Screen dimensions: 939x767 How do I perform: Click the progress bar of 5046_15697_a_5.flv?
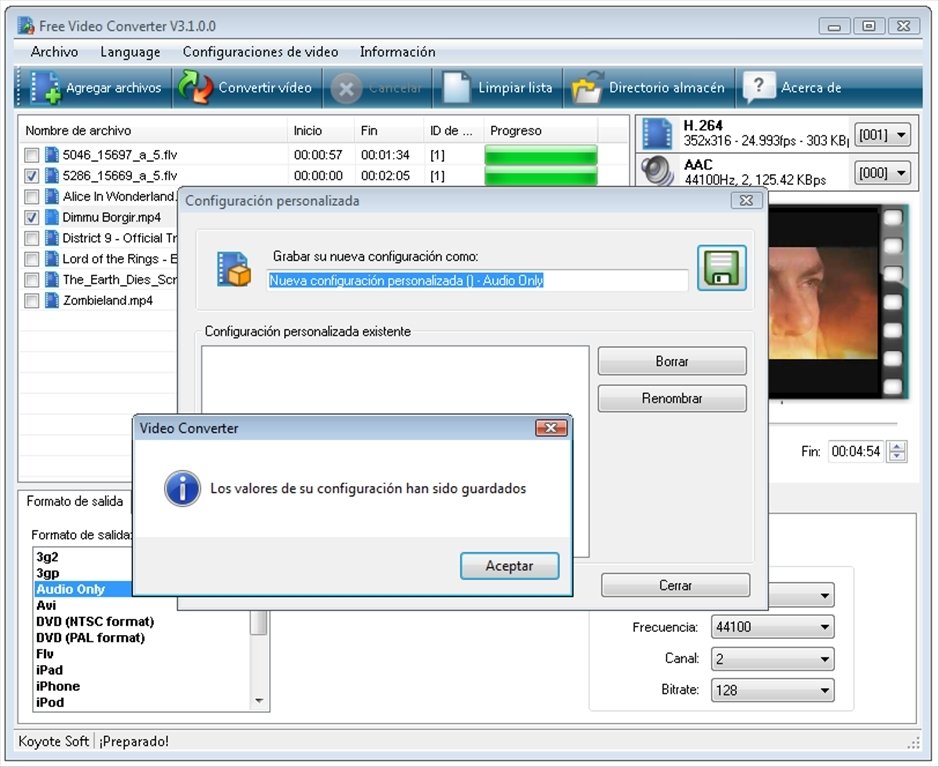[541, 155]
